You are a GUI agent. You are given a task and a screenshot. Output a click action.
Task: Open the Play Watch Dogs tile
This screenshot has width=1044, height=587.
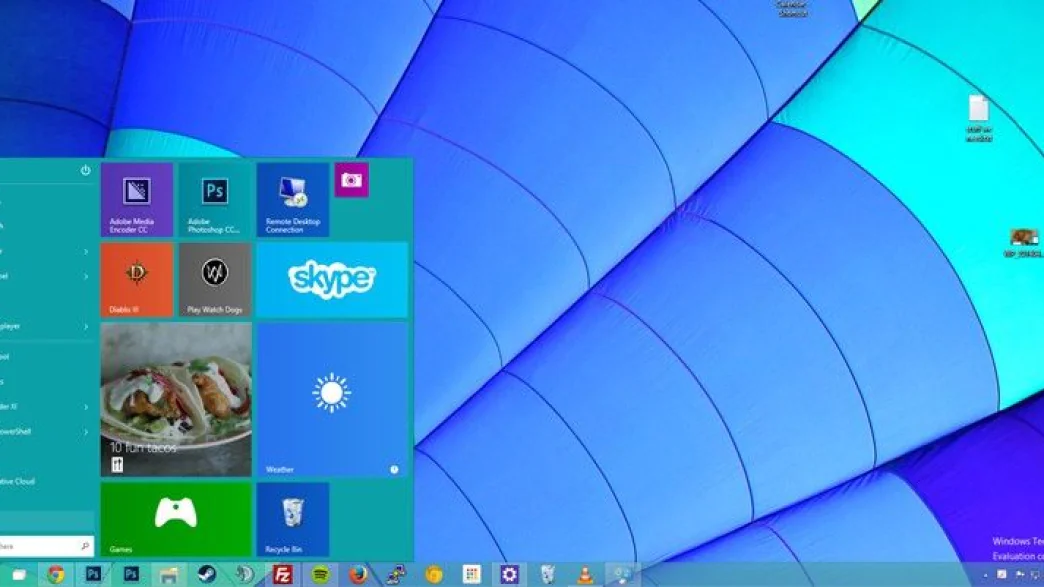[214, 280]
